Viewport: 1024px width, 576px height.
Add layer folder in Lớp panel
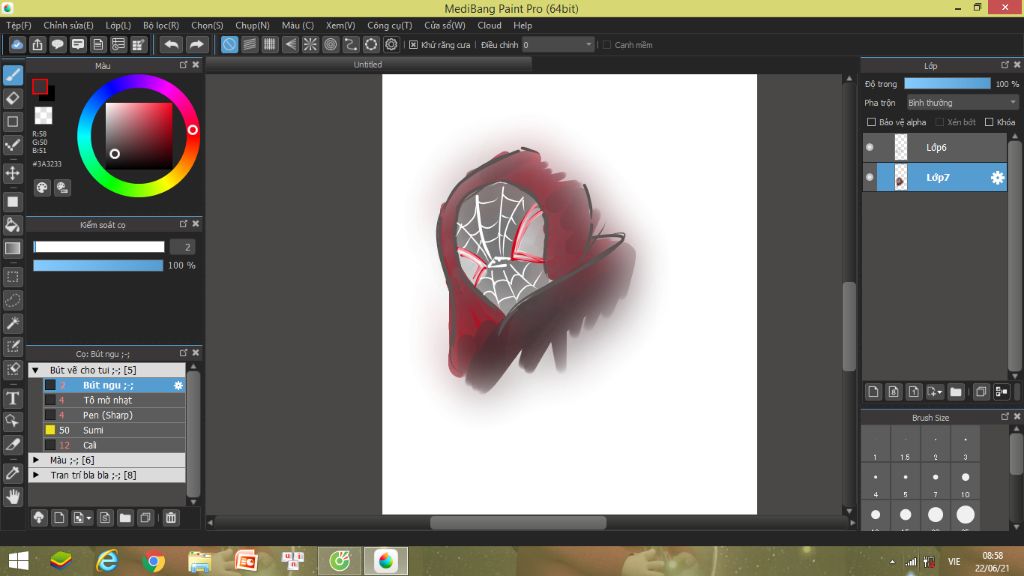click(956, 392)
